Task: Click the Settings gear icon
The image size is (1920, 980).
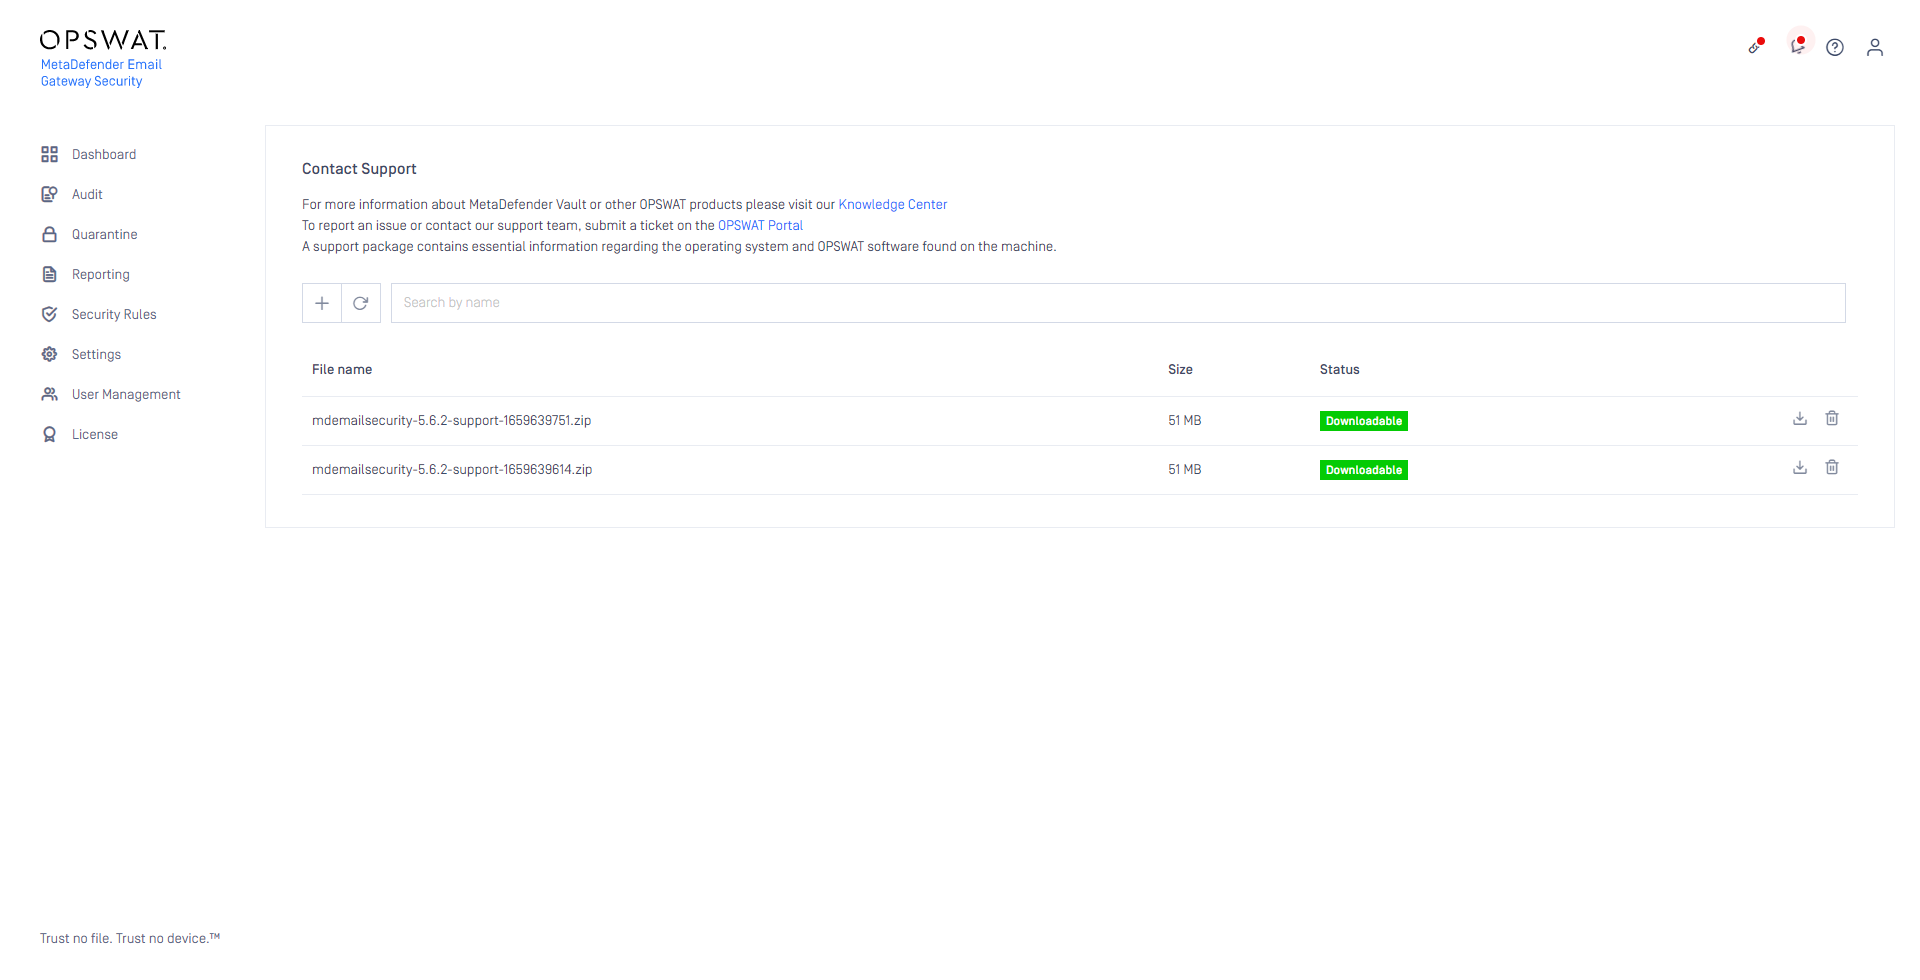Action: click(49, 354)
